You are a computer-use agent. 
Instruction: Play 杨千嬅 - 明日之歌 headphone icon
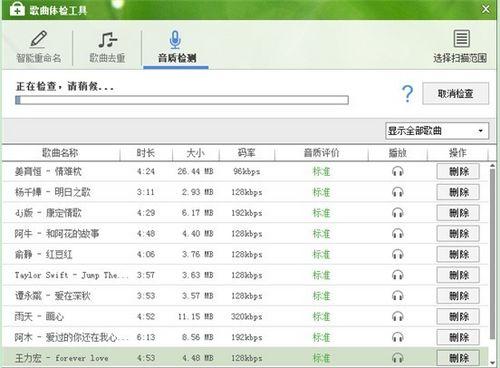397,192
